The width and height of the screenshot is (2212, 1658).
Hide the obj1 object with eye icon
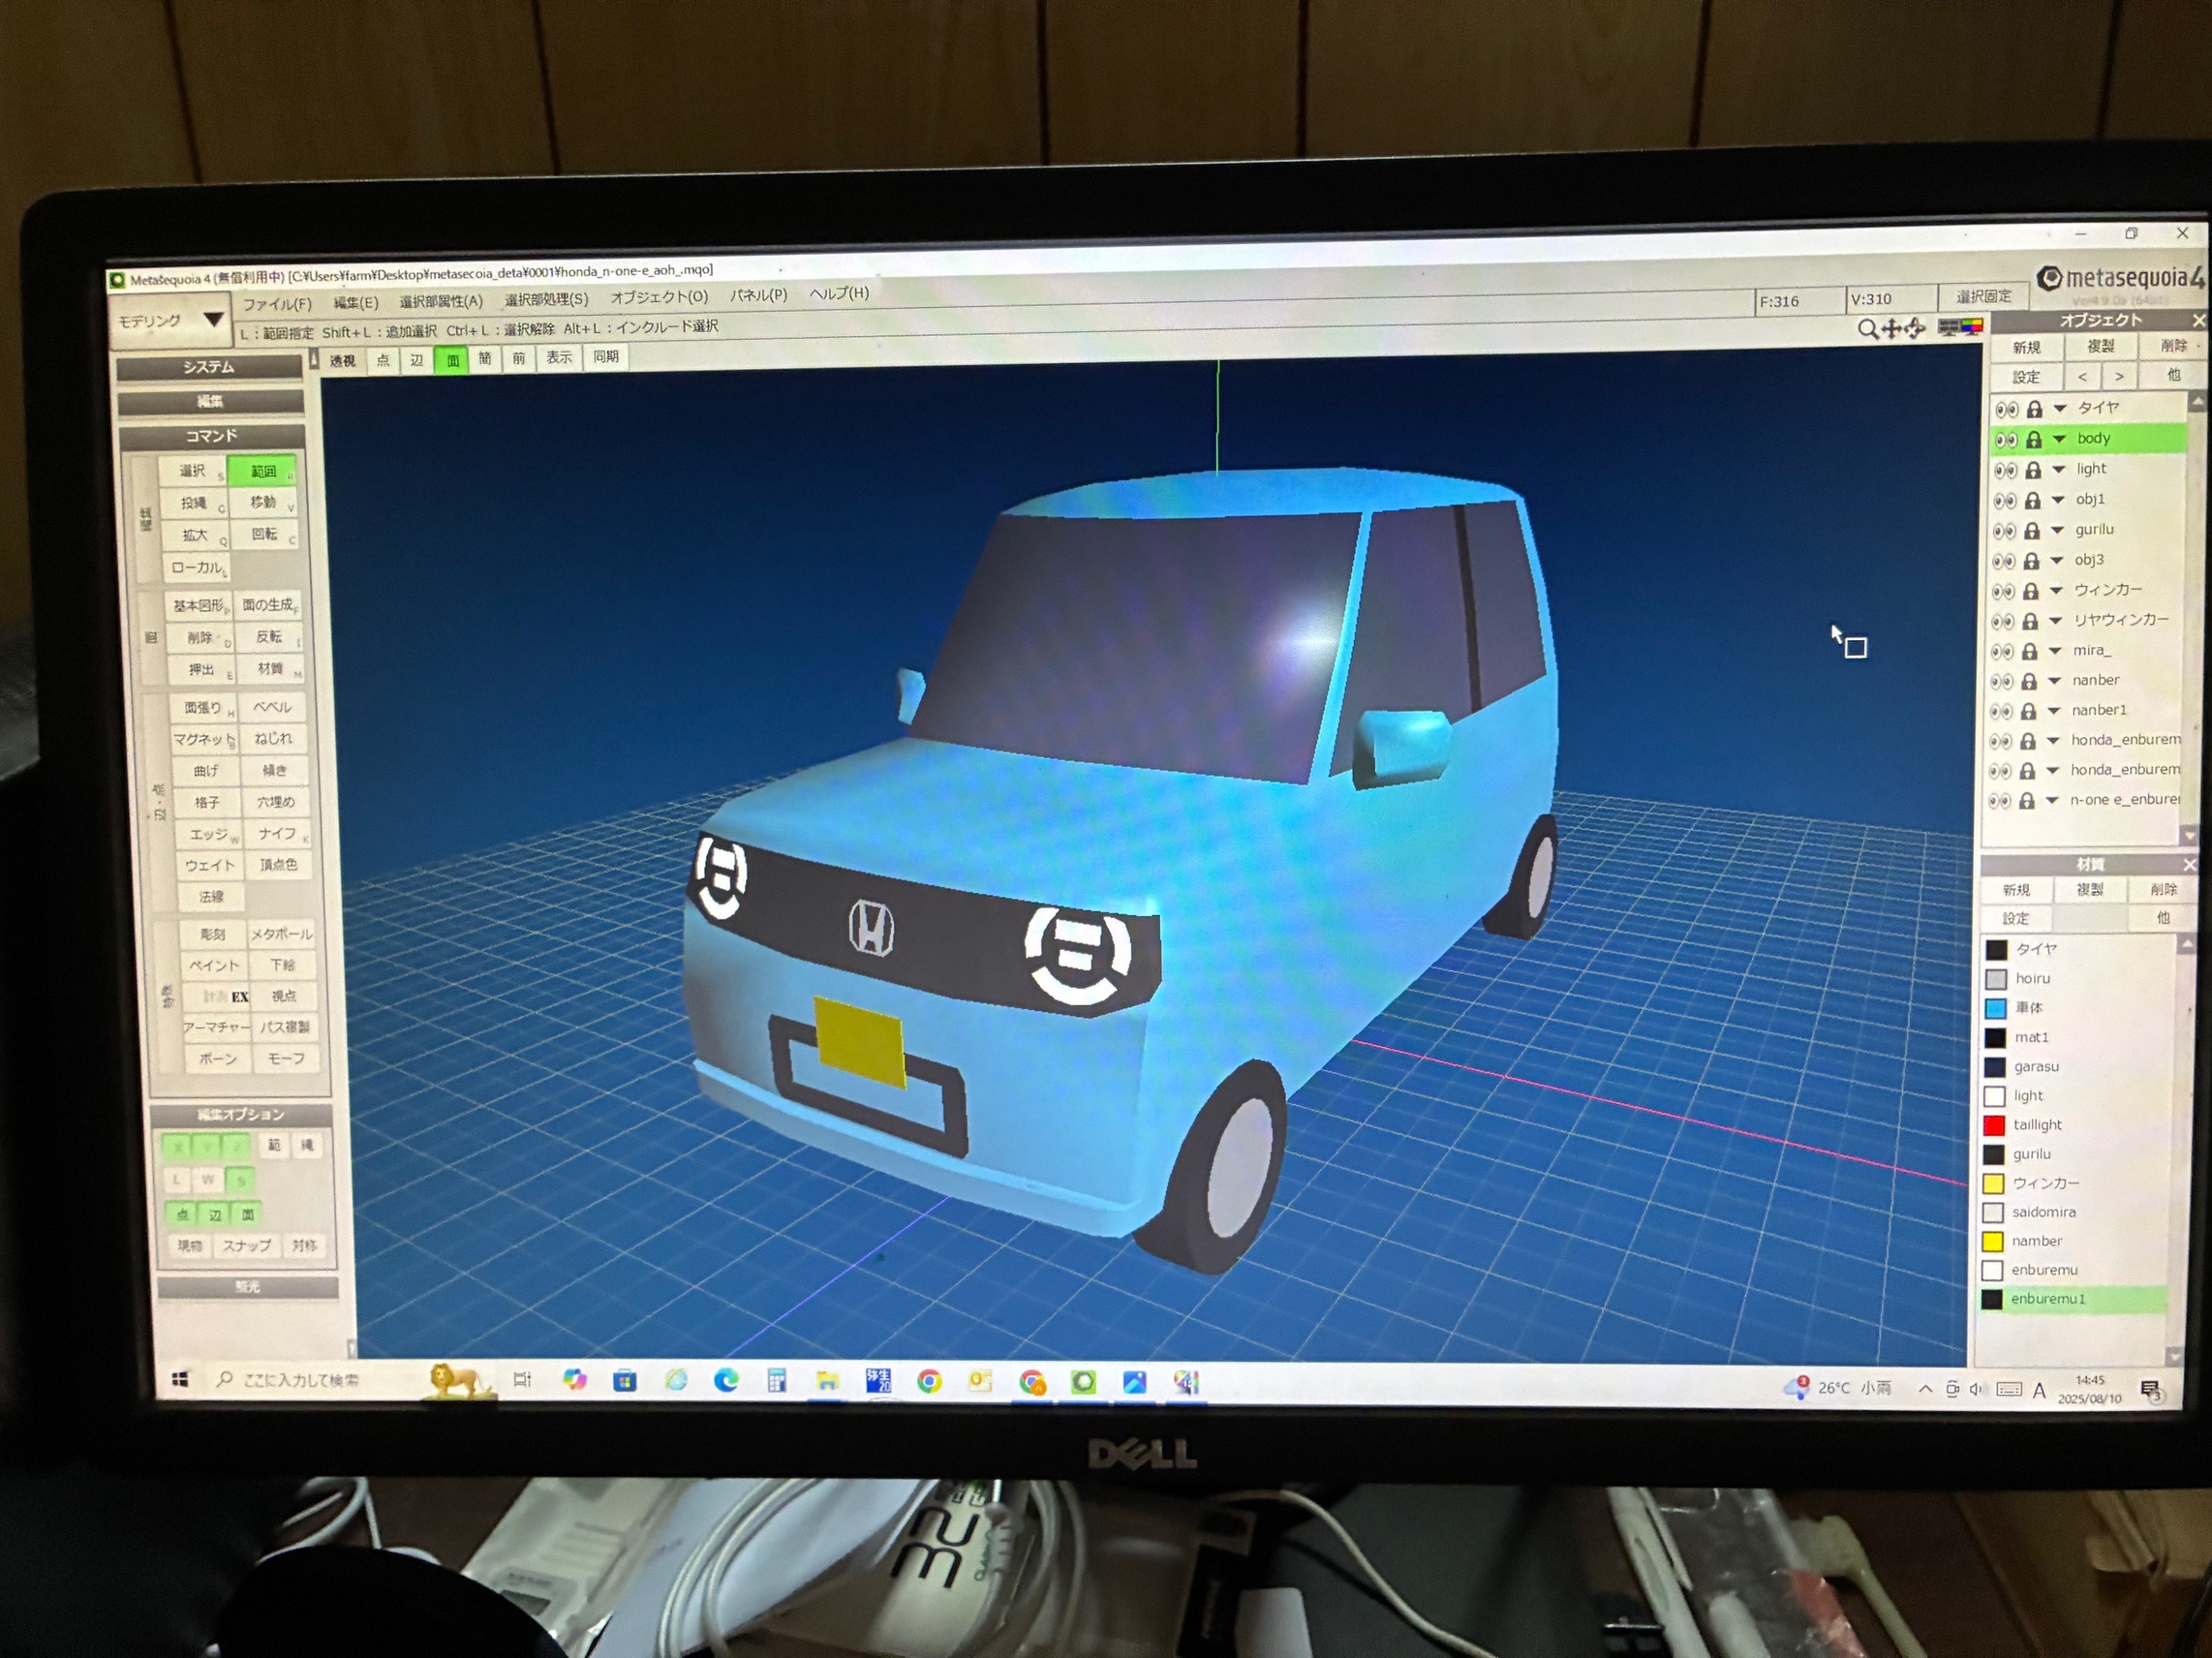2004,500
